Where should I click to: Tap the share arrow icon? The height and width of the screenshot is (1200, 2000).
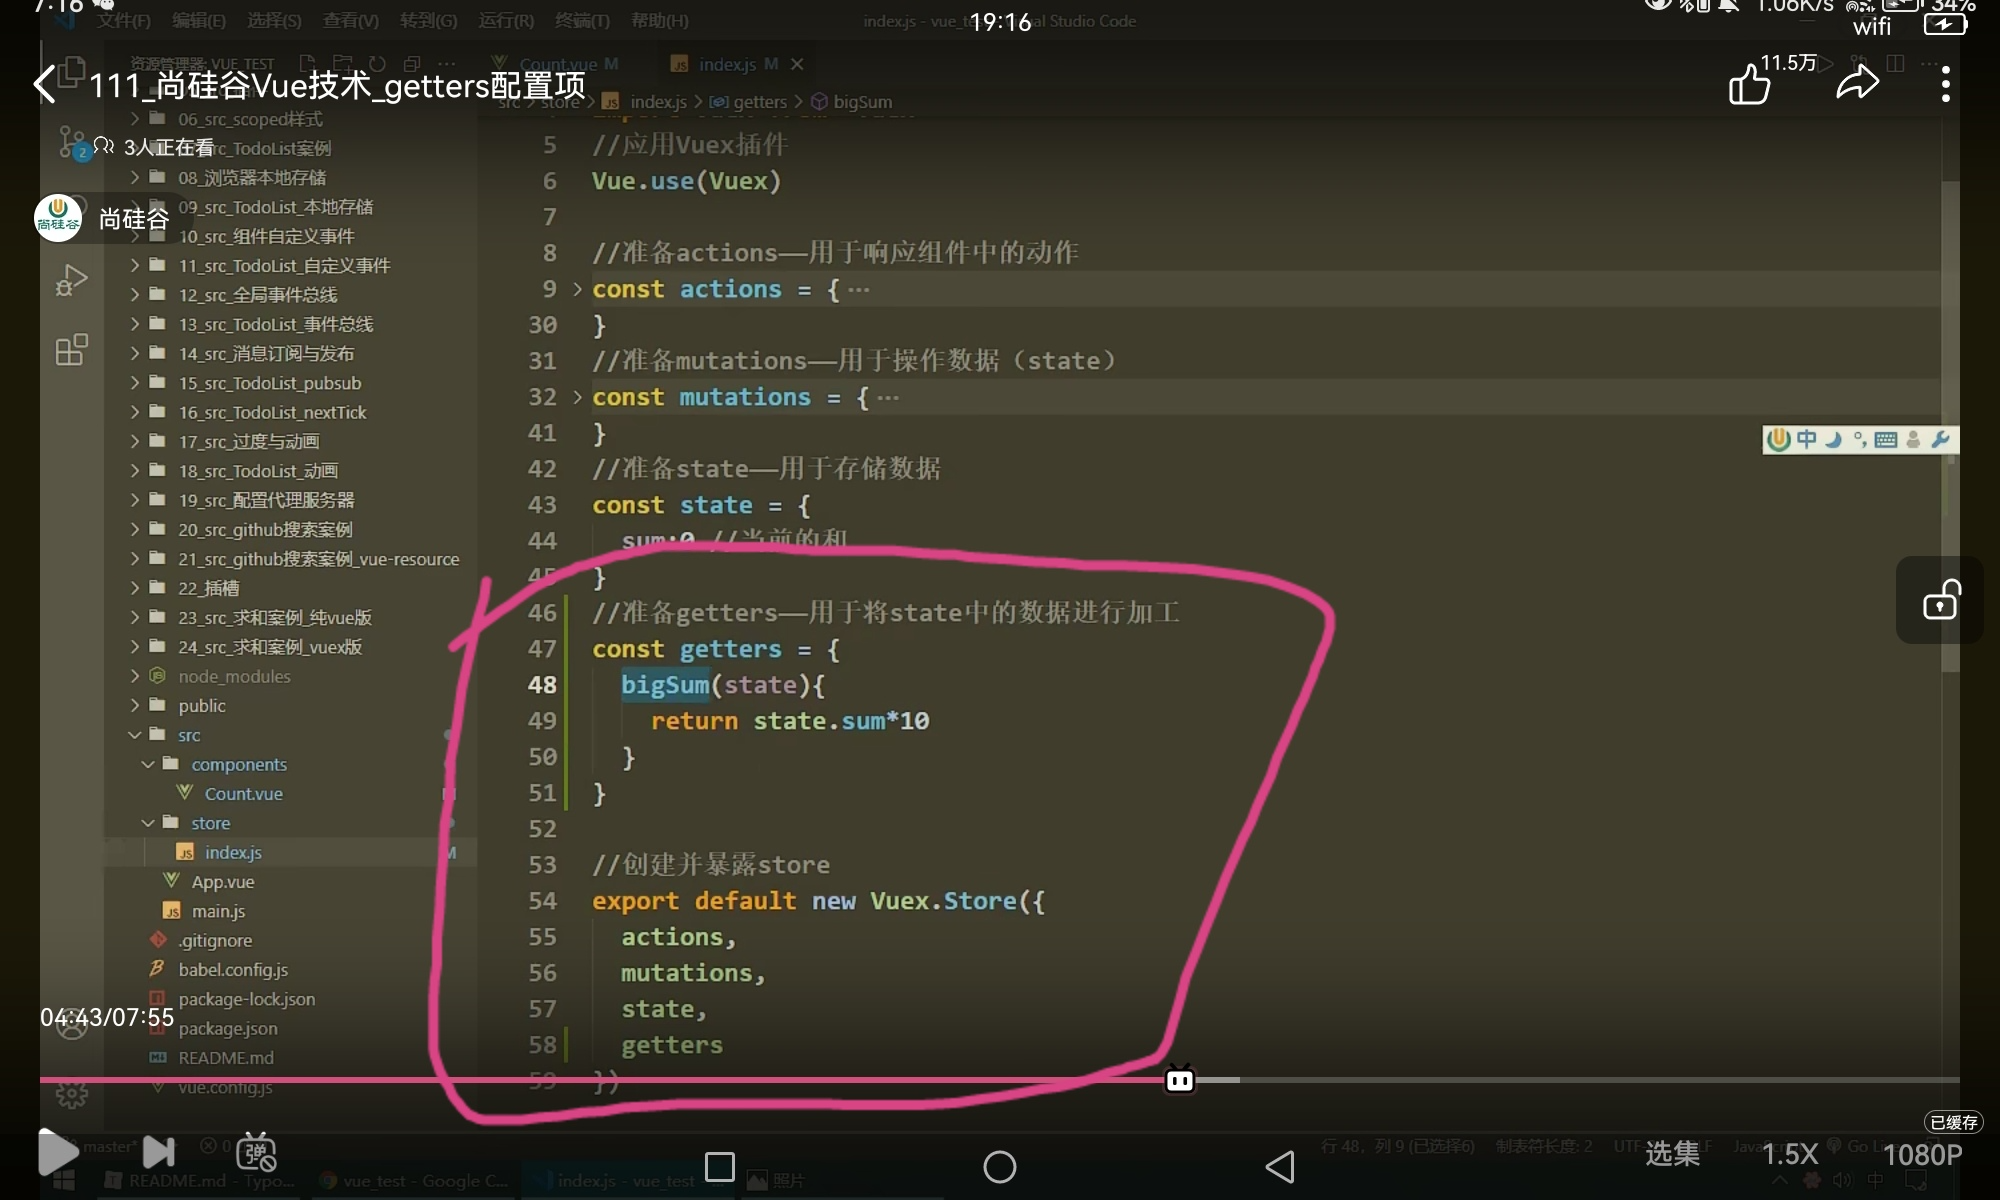(1857, 84)
